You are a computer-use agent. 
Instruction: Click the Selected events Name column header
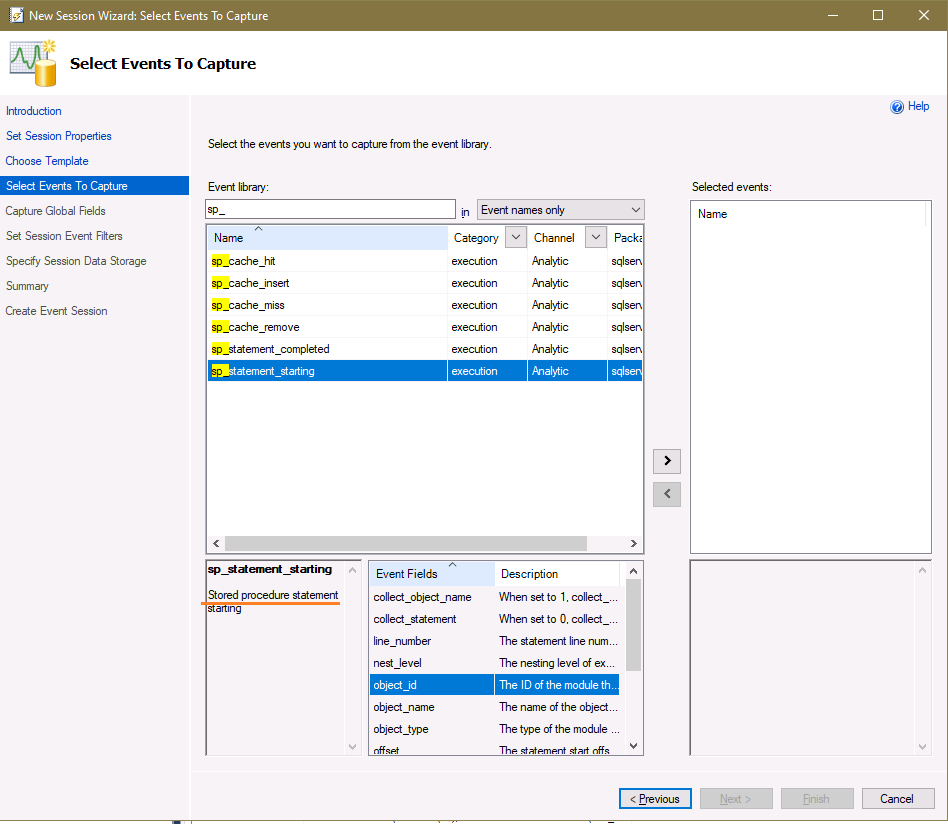click(808, 214)
